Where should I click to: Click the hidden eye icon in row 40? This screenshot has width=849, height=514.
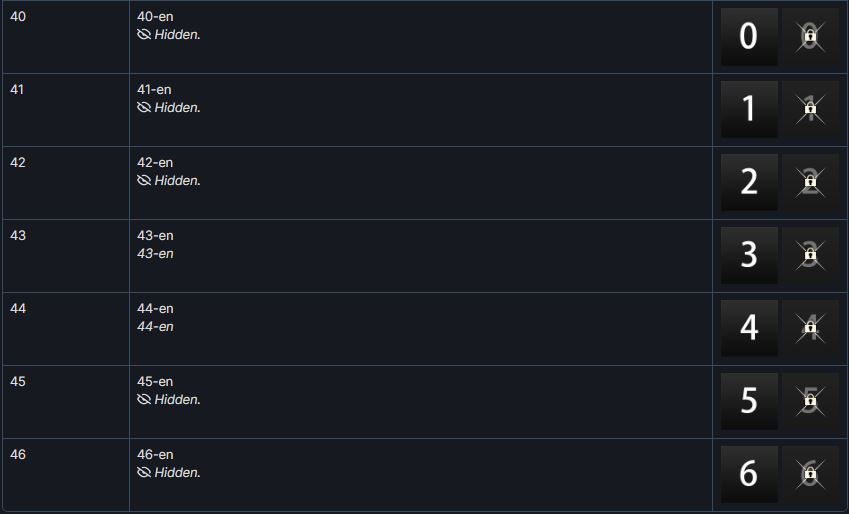[143, 35]
